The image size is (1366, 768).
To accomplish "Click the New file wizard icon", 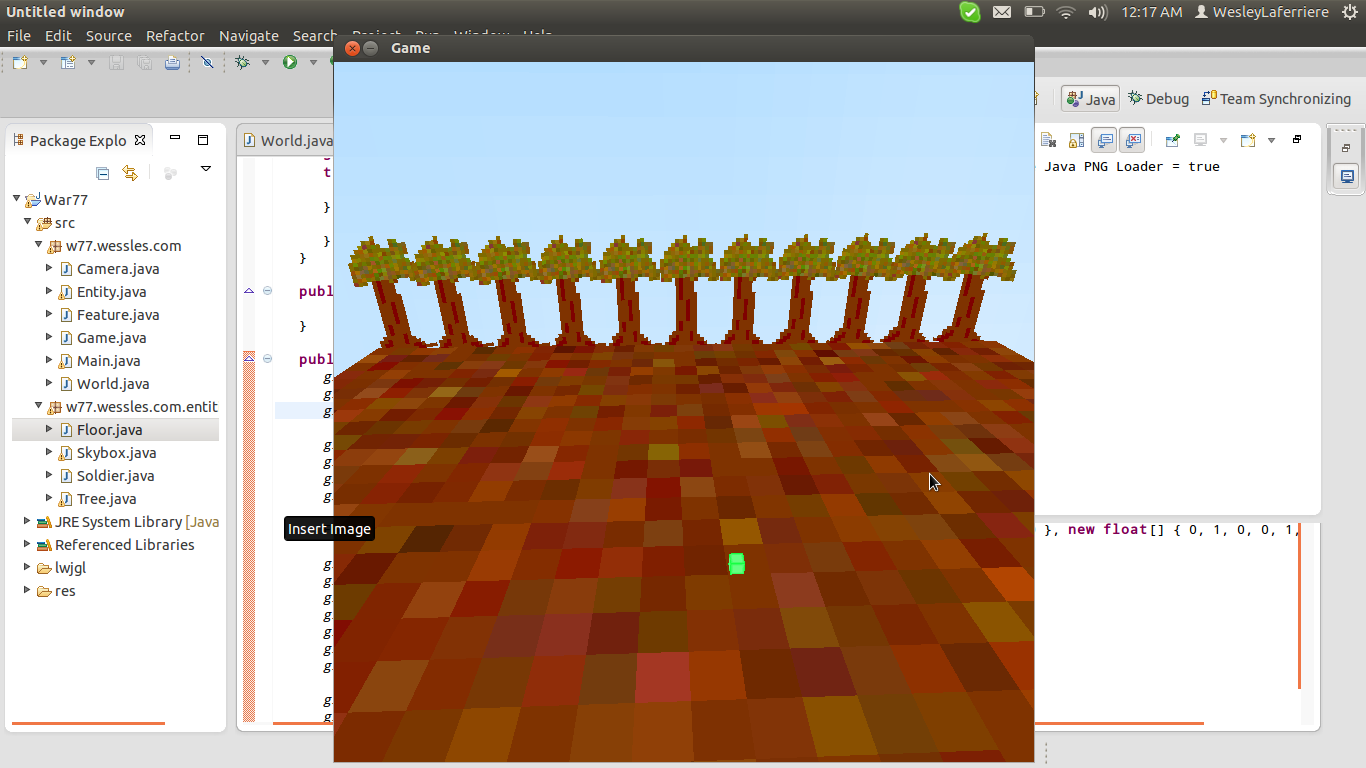I will (x=20, y=62).
